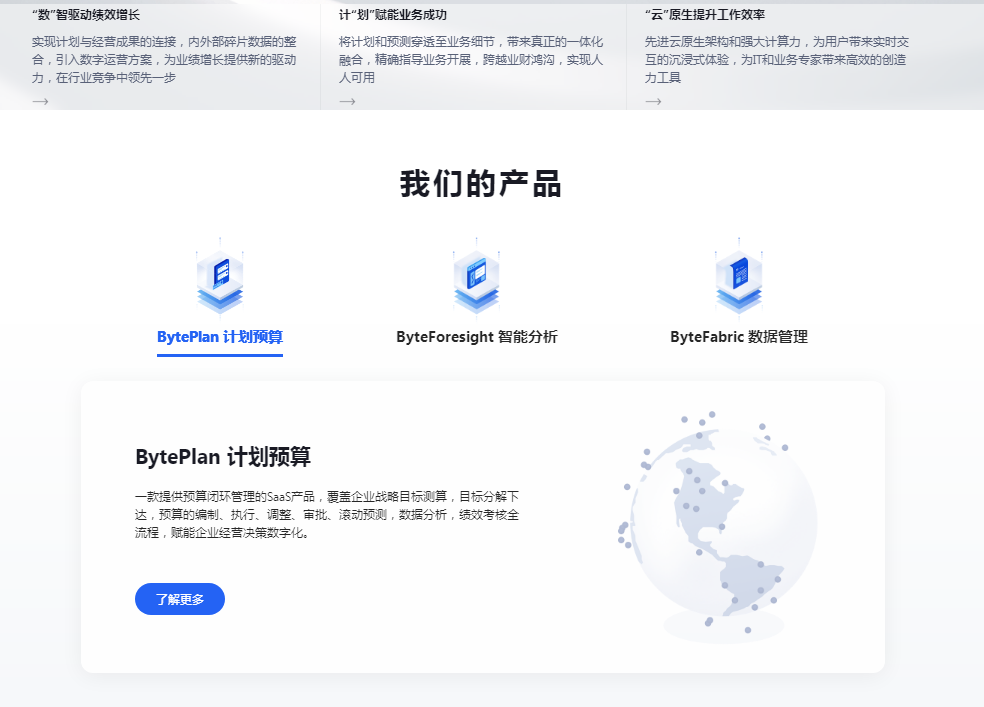This screenshot has height=707, width=984.
Task: Click the arrow under "数"智驱动绩效增长
Action: [40, 101]
